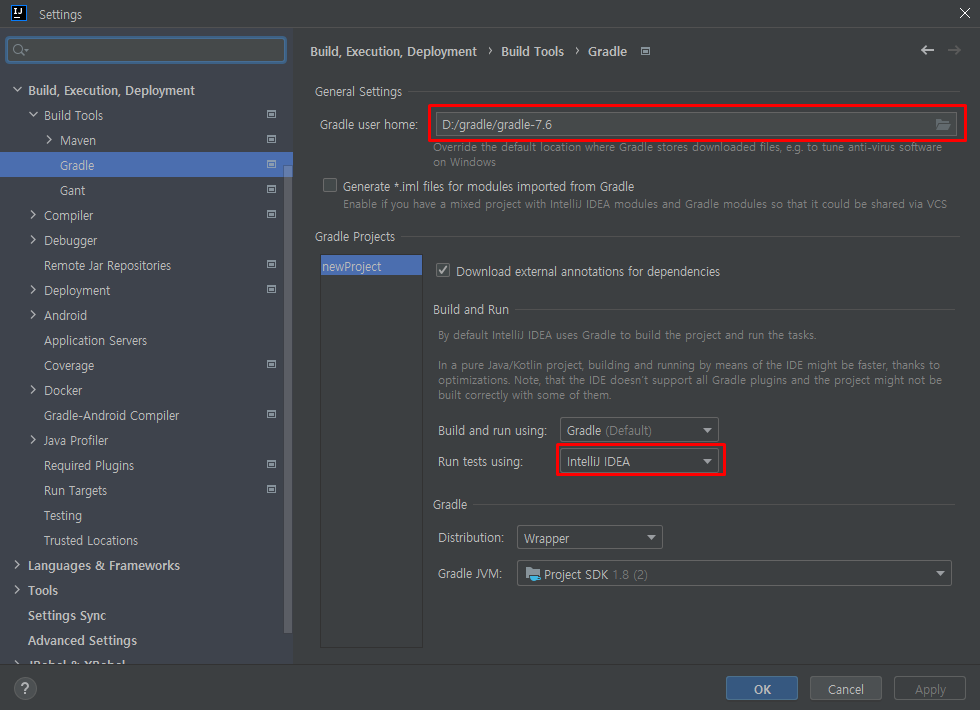The width and height of the screenshot is (980, 710).
Task: Click the search magnifier icon in settings search
Action: (x=20, y=50)
